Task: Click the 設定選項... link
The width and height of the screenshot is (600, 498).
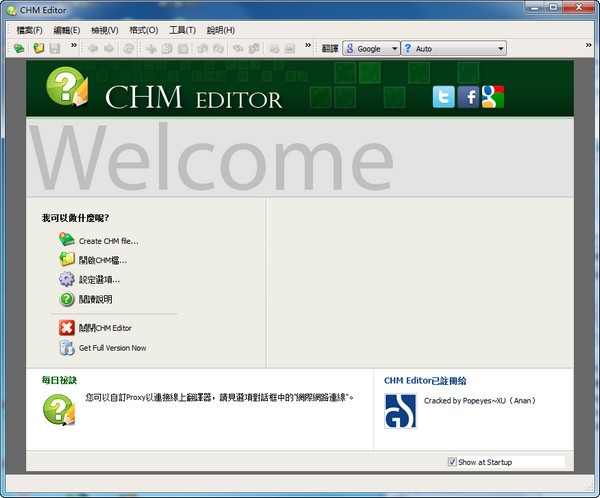Action: pyautogui.click(x=99, y=280)
